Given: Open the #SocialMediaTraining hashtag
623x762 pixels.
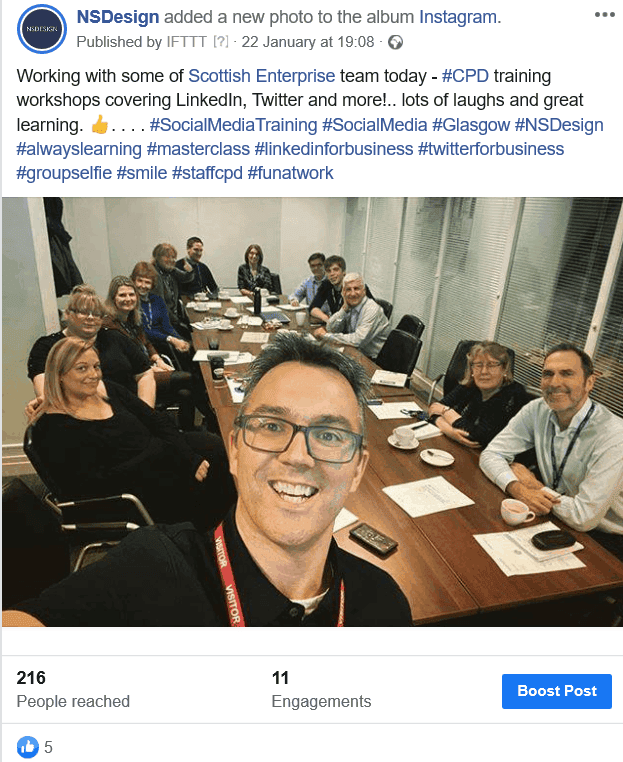Looking at the screenshot, I should [233, 125].
